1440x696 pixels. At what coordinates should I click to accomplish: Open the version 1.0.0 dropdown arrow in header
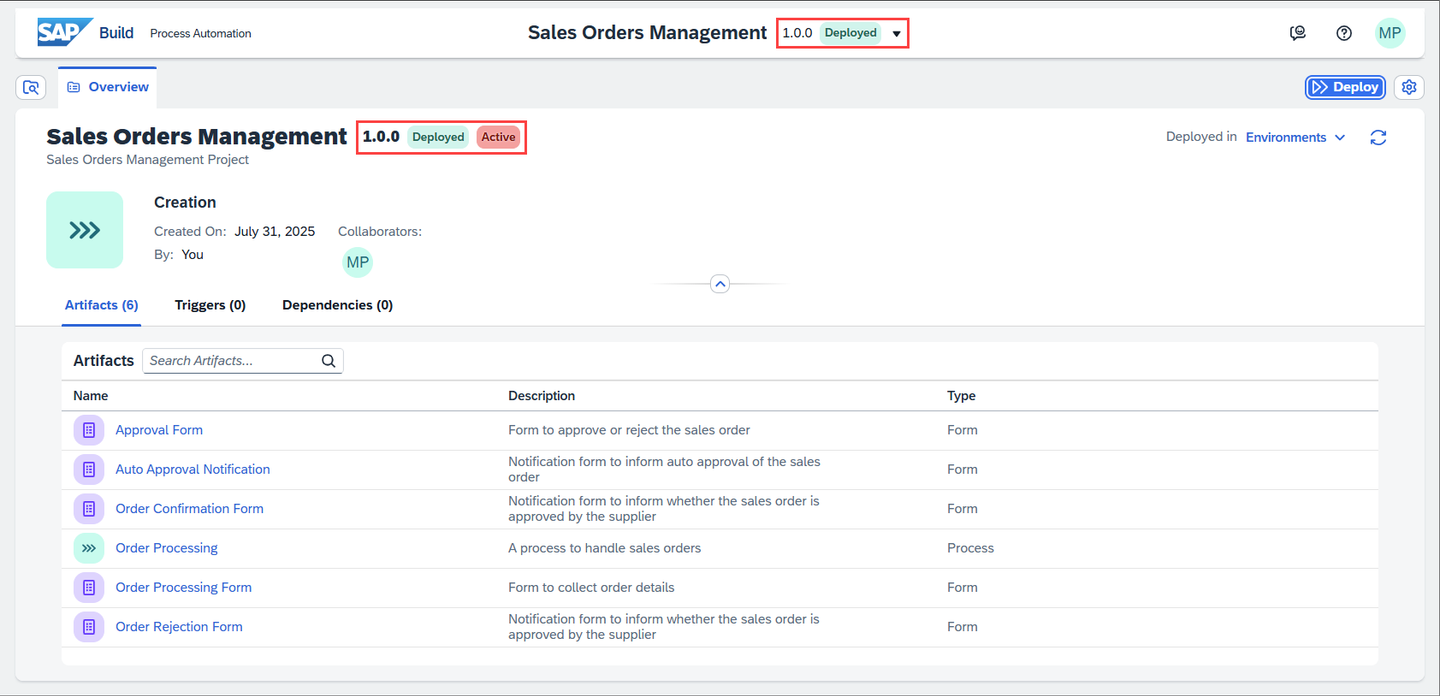click(x=897, y=34)
